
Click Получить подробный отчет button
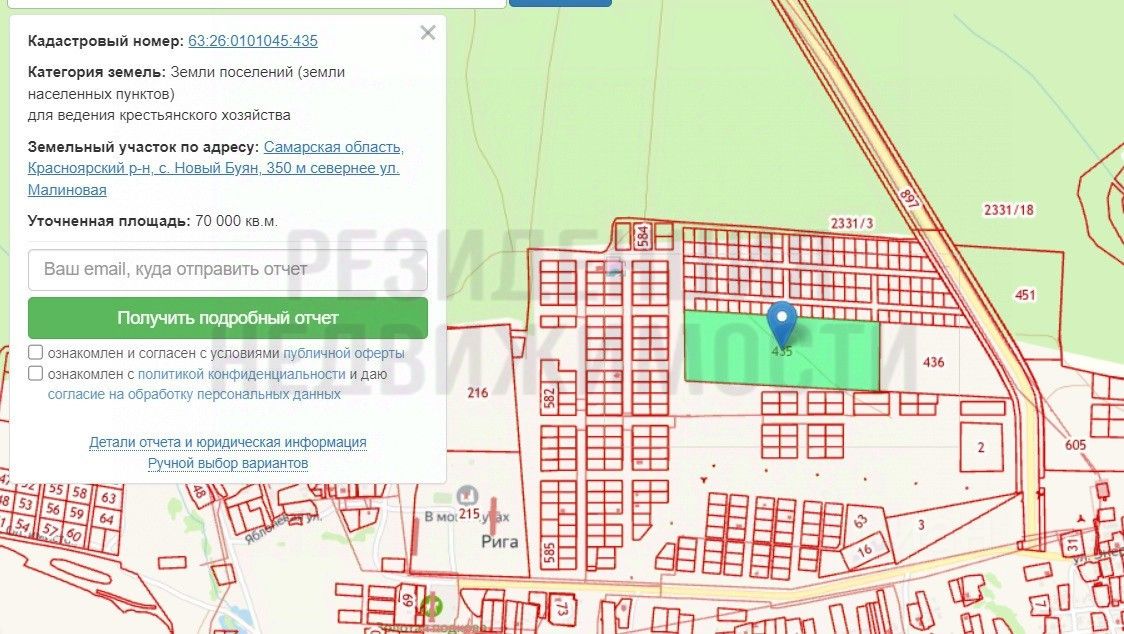click(x=228, y=318)
